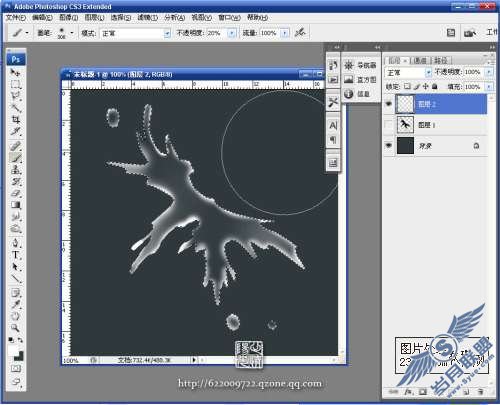Enable airbrush mode in options bar
The image size is (500, 405).
tap(300, 33)
